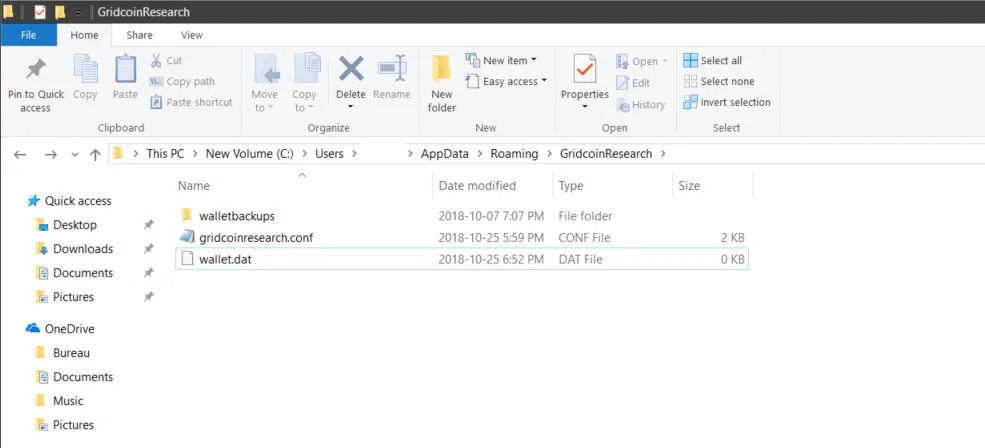Expand the Properties dropdown arrow
985x448 pixels.
pos(585,107)
